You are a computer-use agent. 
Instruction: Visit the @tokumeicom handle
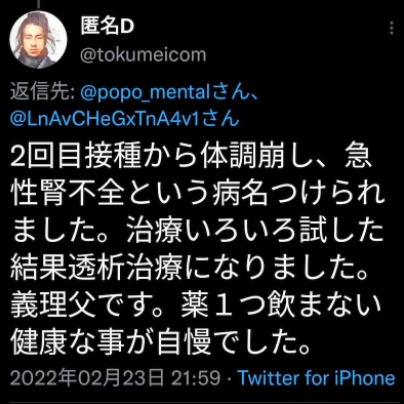coord(143,55)
